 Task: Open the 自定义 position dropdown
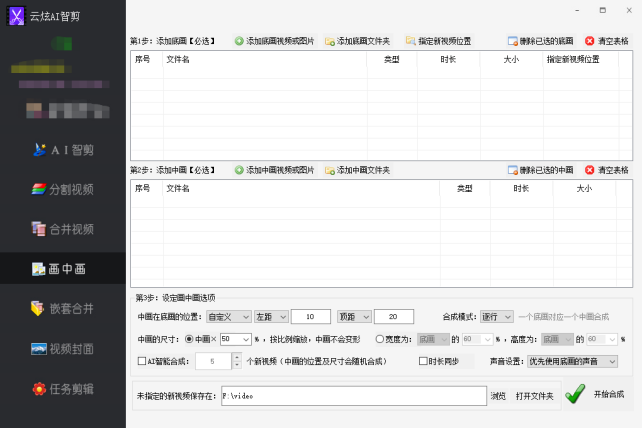(228, 317)
